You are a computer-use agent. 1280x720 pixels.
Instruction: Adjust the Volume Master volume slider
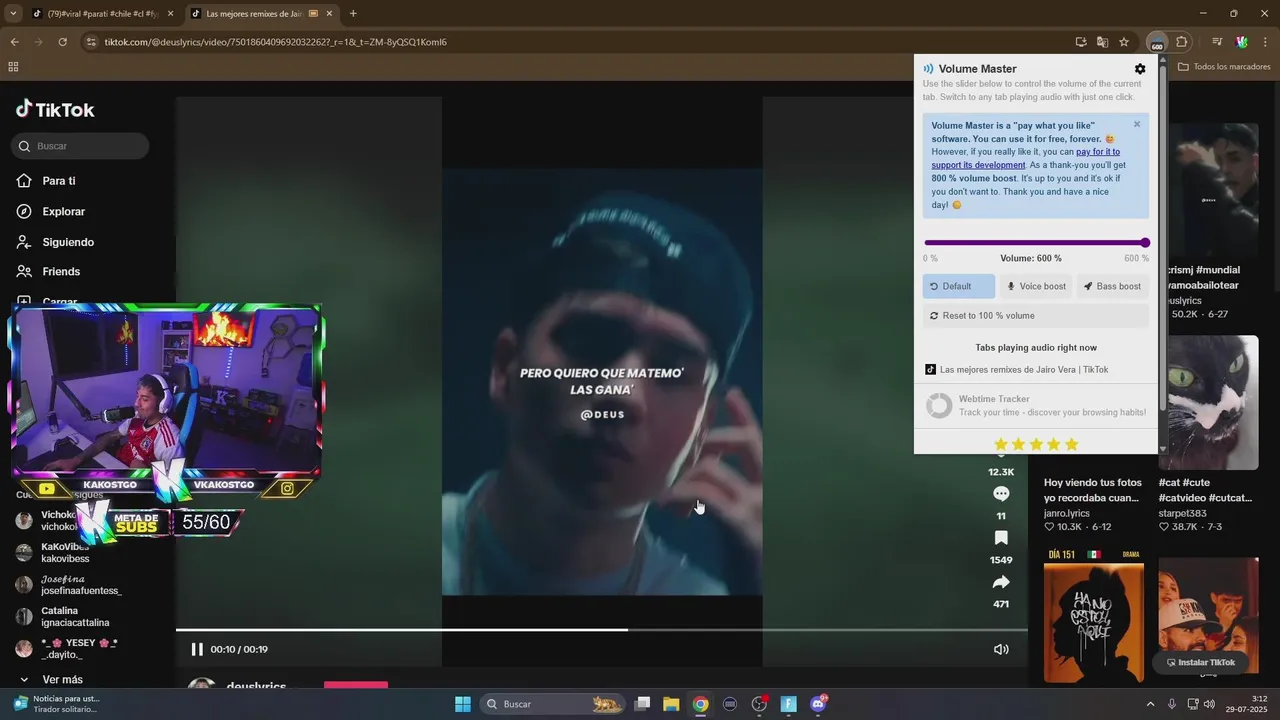click(x=1035, y=243)
